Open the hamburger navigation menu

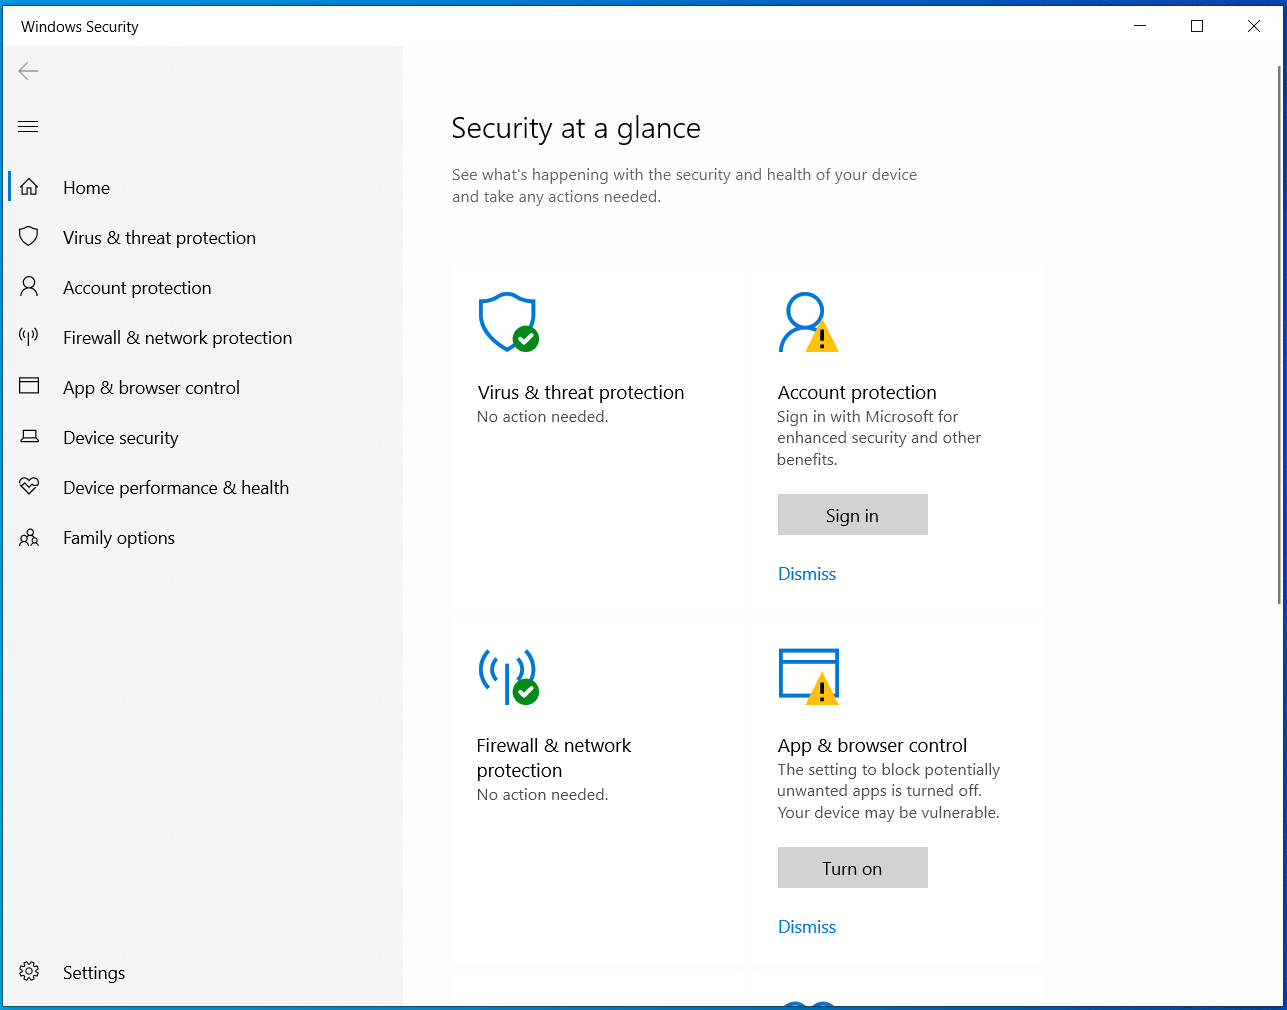click(28, 126)
